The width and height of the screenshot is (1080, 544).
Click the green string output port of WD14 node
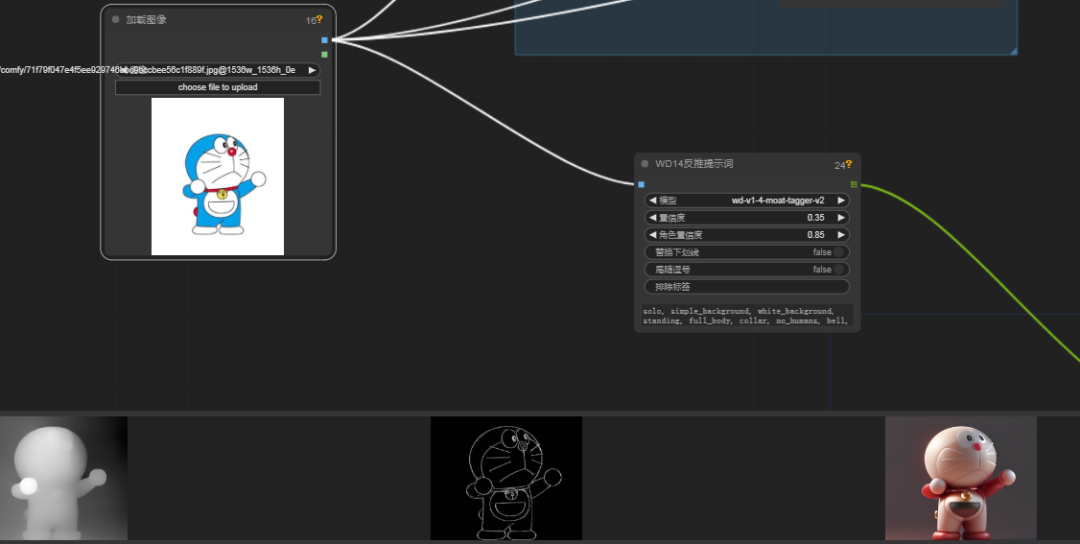(x=854, y=185)
